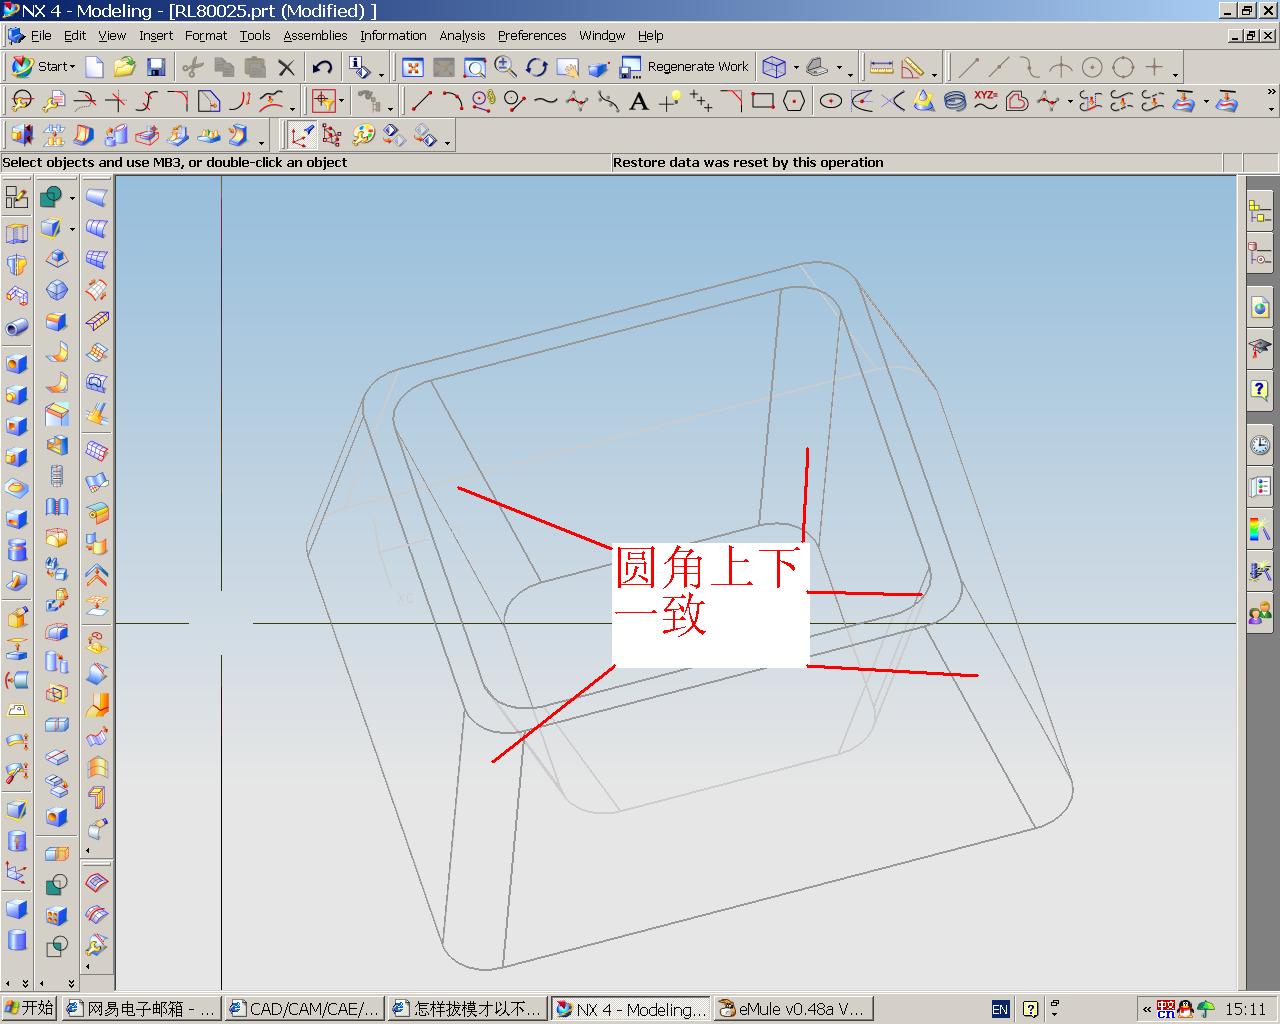1280x1024 pixels.
Task: Open the Start application dropdown
Action: 44,67
